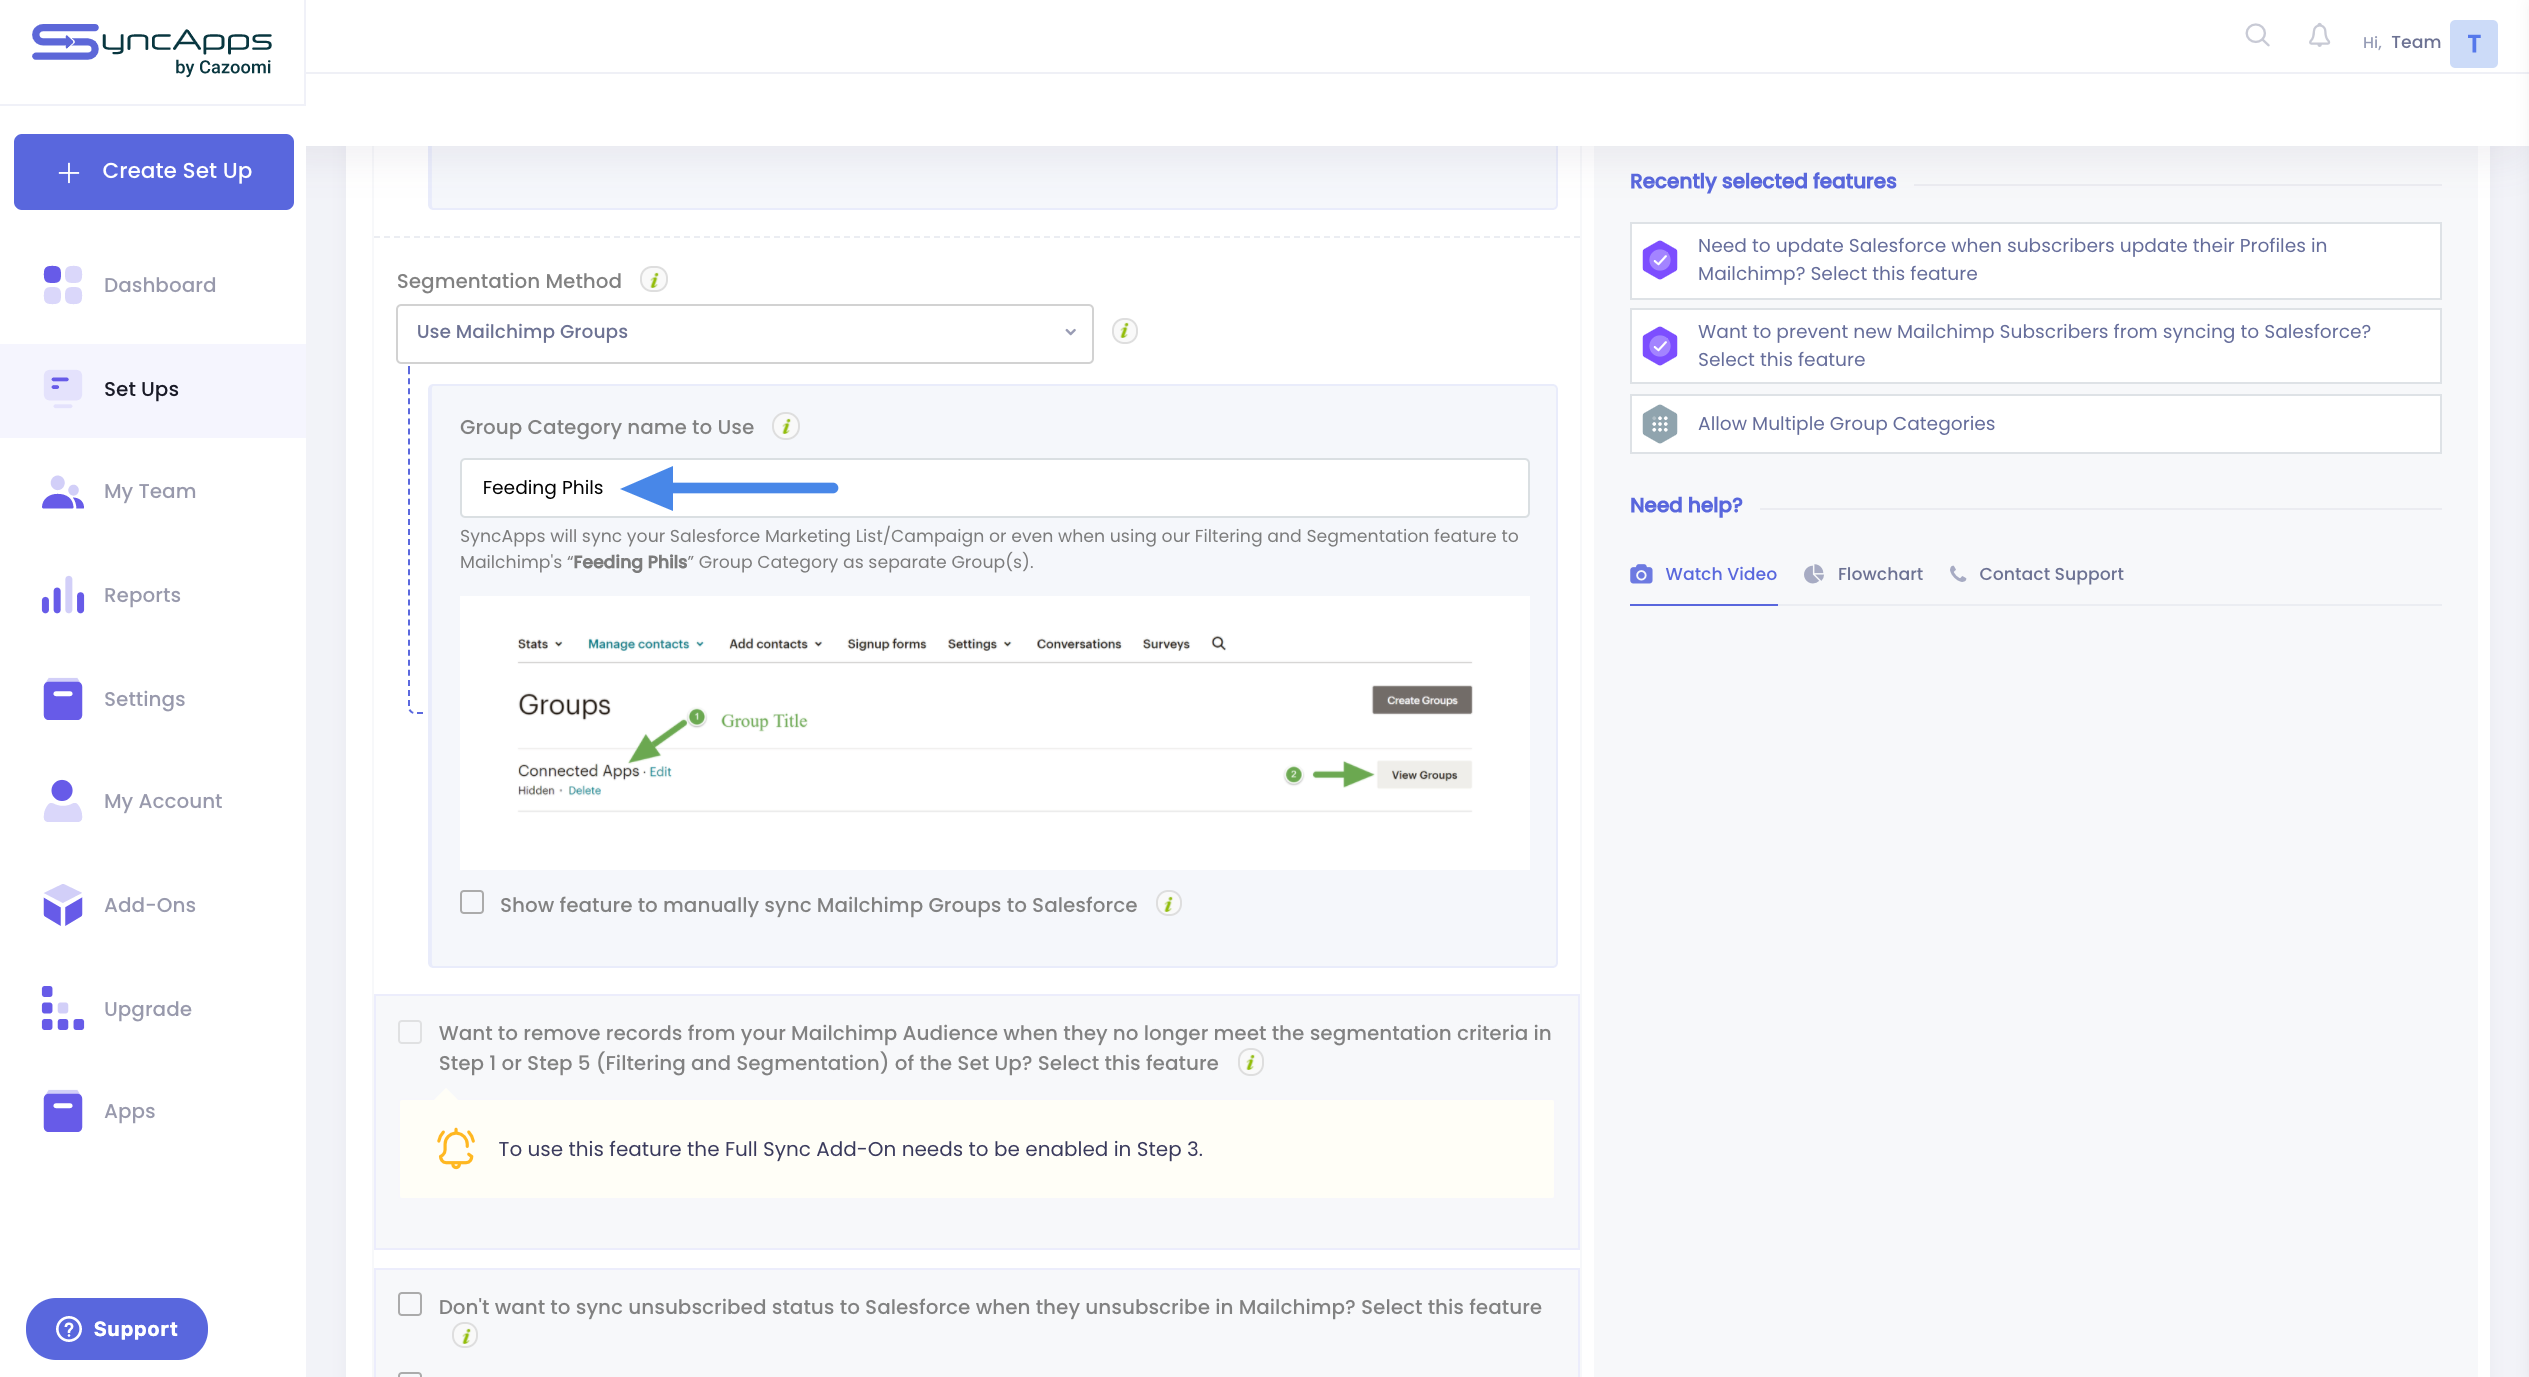Expand the Use Mailchimp Groups dropdown
Screen dimensions: 2529x1377
tap(745, 333)
